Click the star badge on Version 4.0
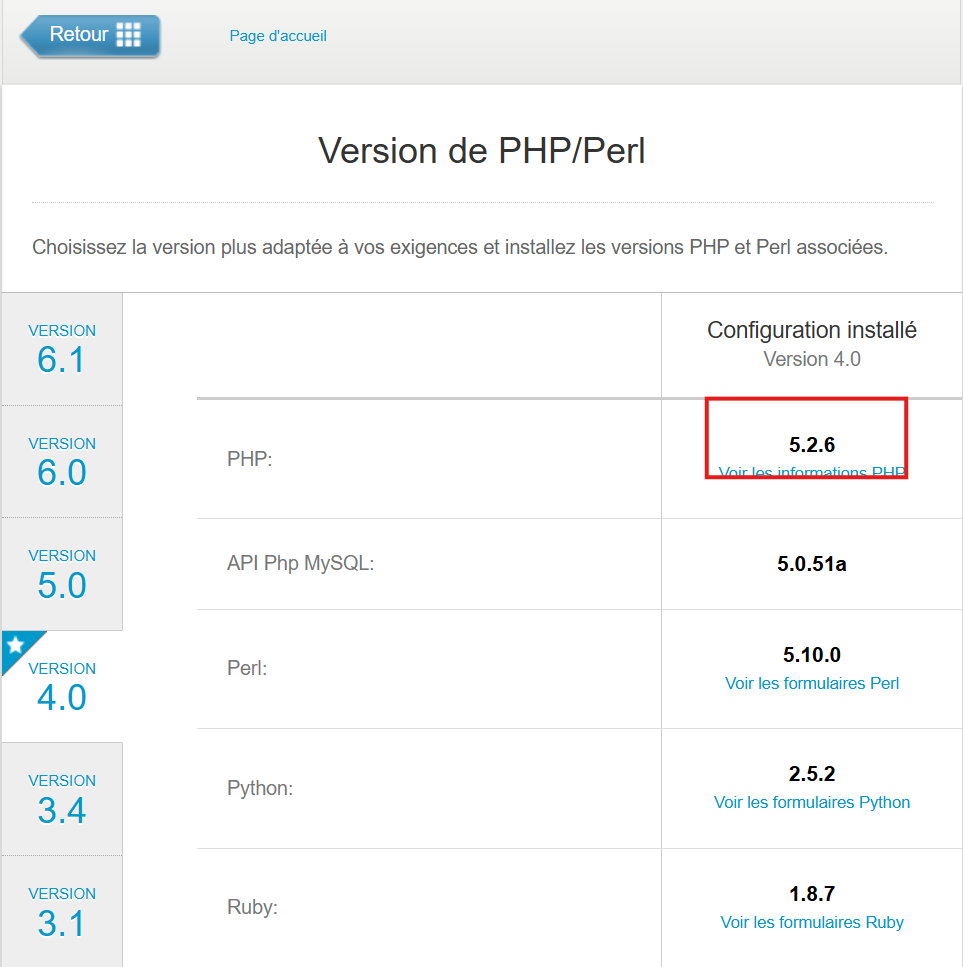 coord(16,646)
